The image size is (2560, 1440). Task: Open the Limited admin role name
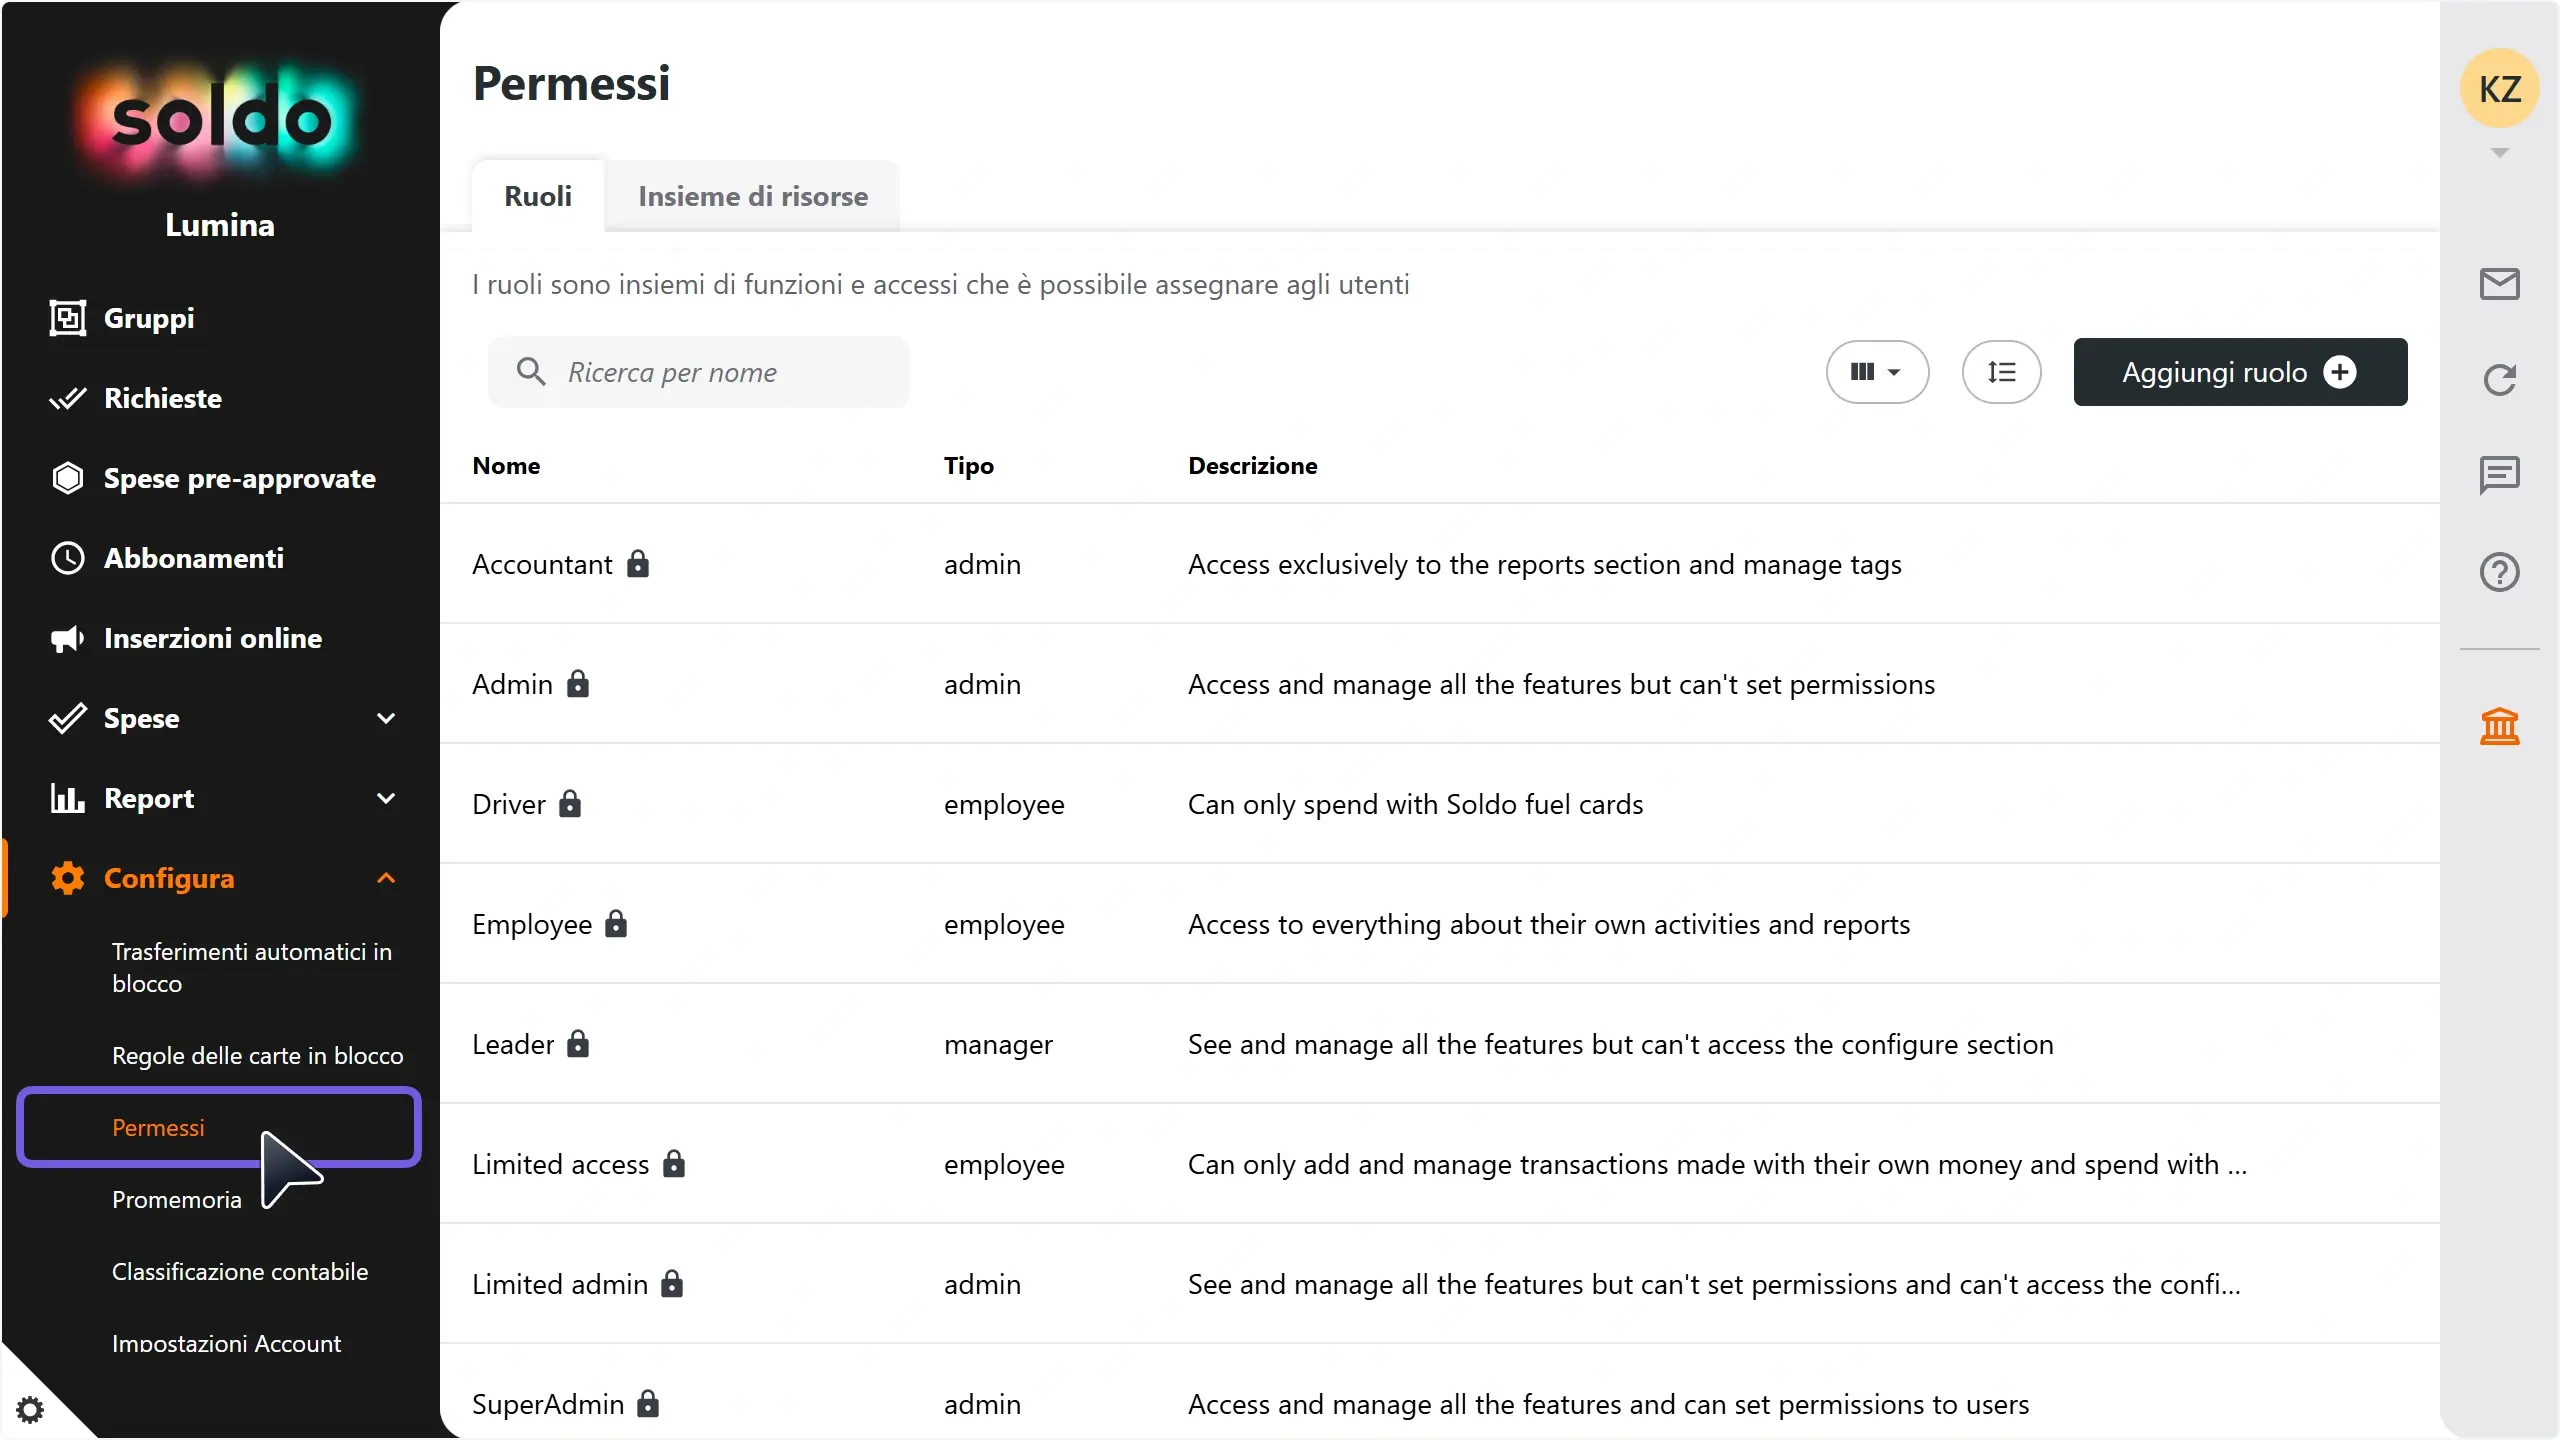coord(560,1284)
